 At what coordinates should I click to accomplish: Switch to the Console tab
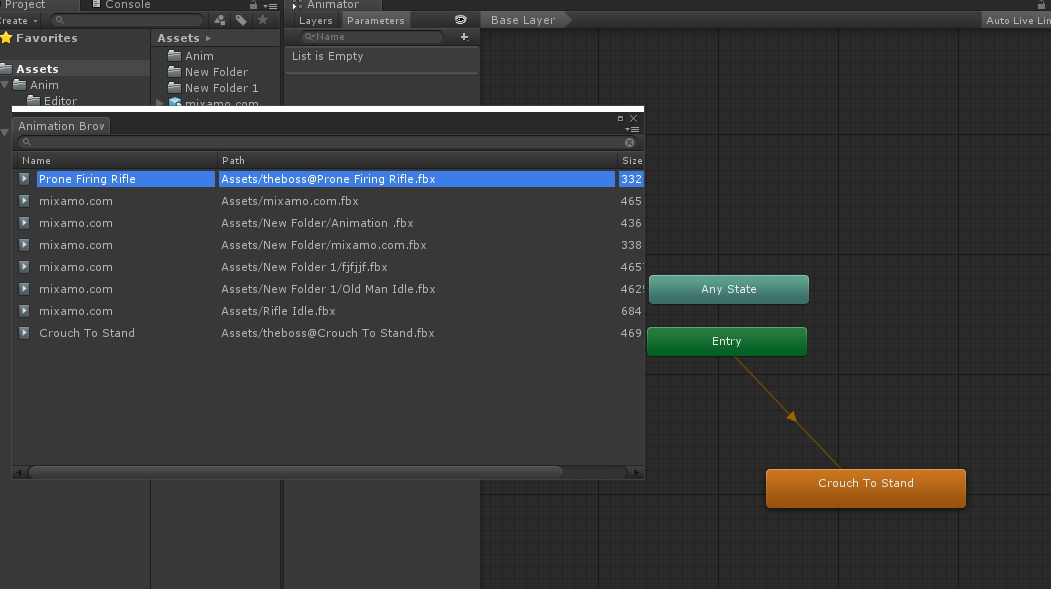pyautogui.click(x=121, y=5)
